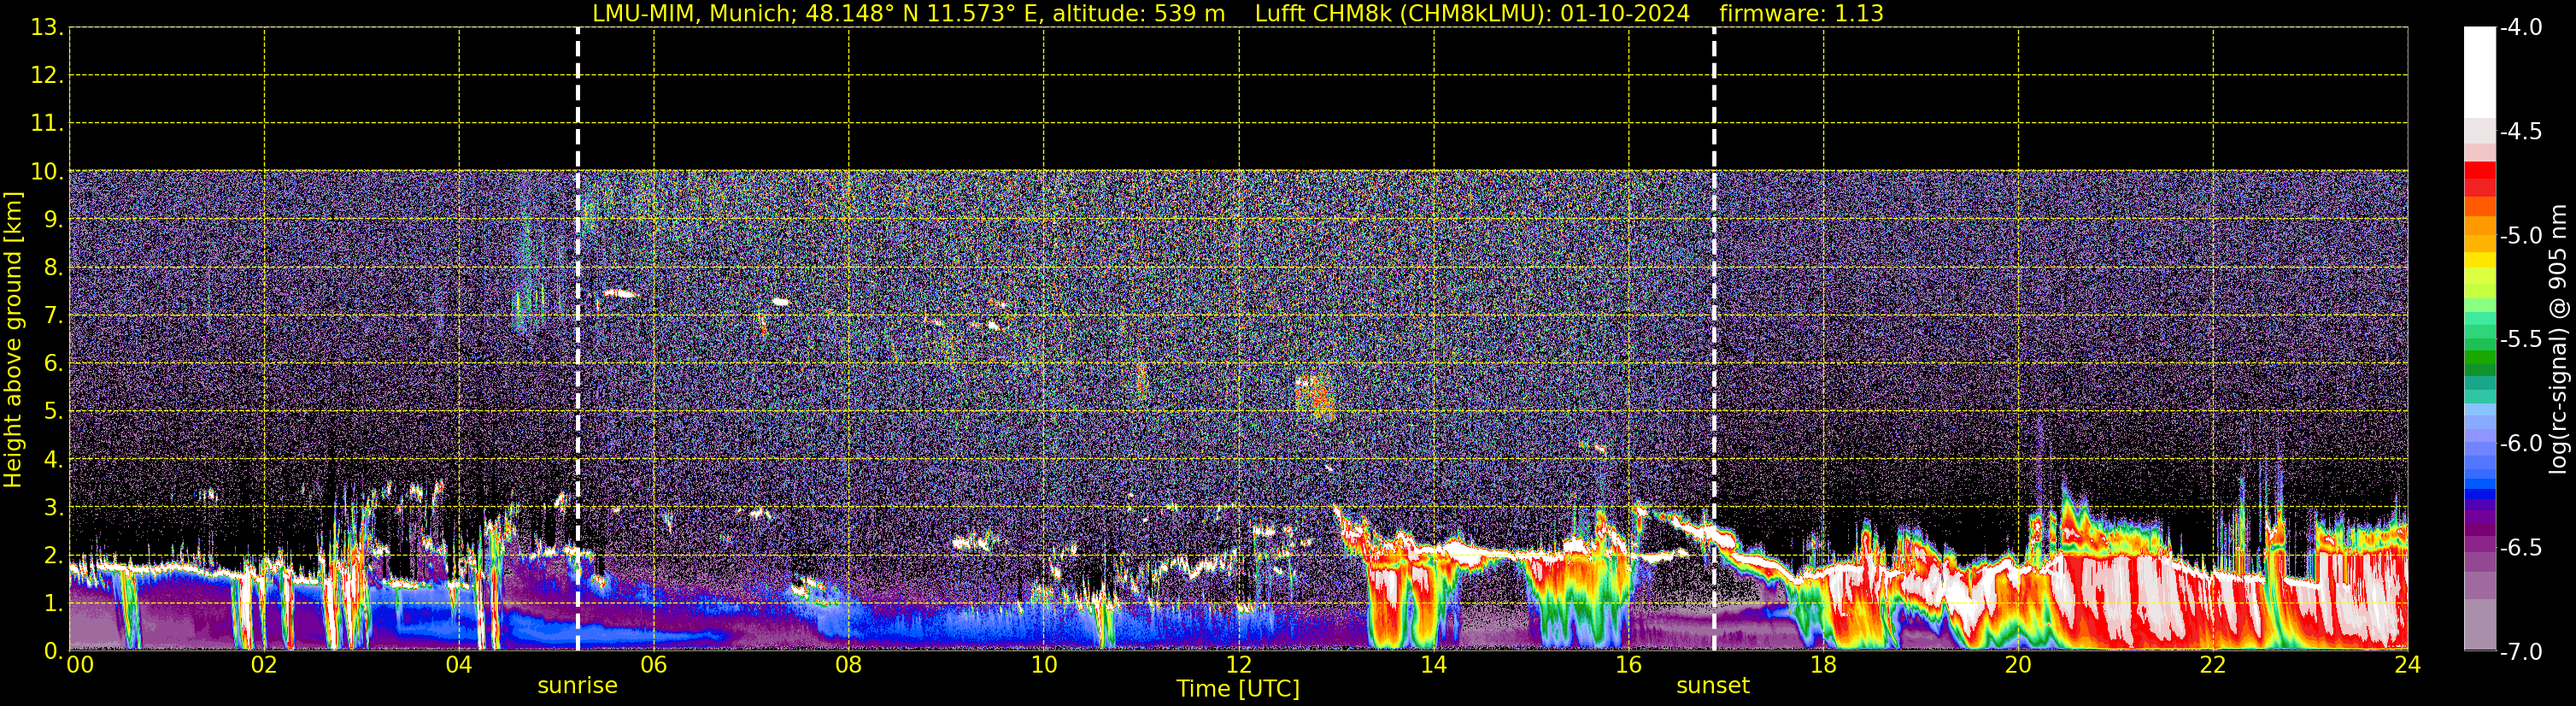Click the white dashed sunrise marker line

click(578, 339)
